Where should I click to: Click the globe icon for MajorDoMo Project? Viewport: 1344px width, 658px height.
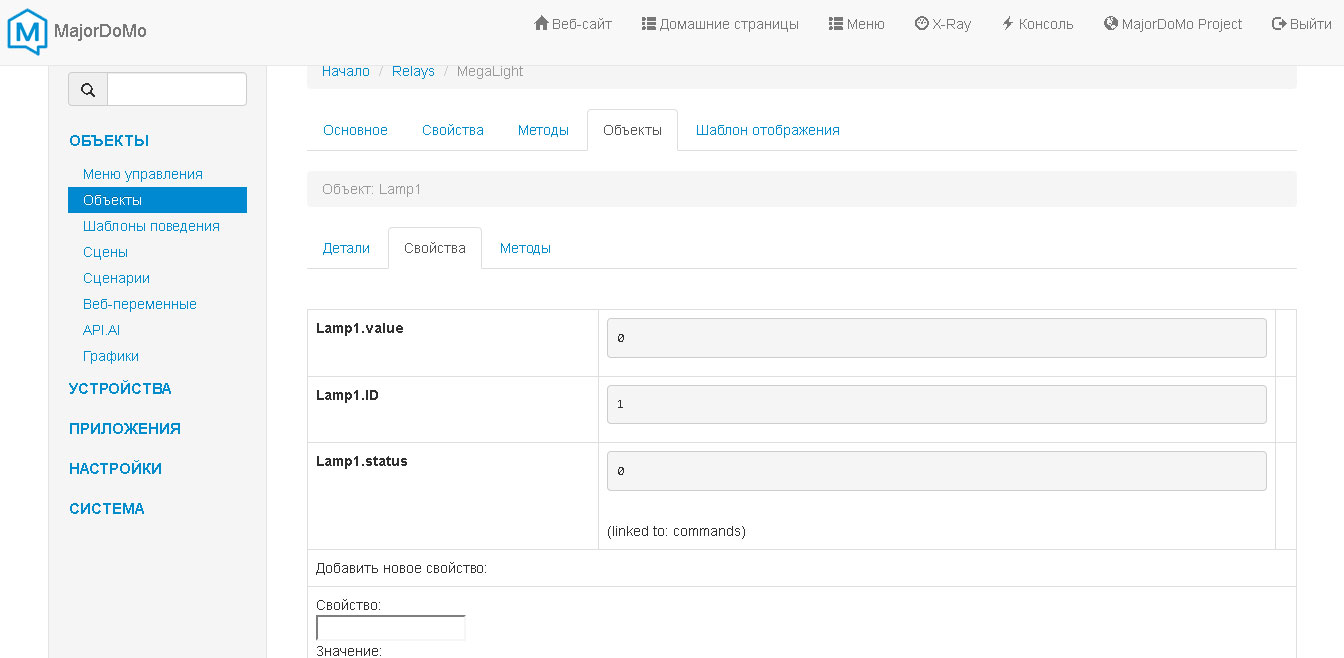[x=1111, y=24]
